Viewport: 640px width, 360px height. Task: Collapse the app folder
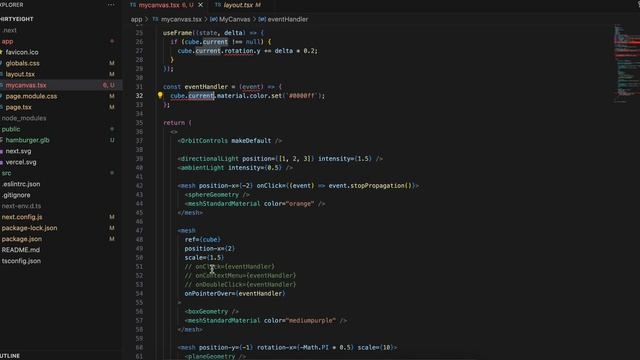(x=7, y=41)
